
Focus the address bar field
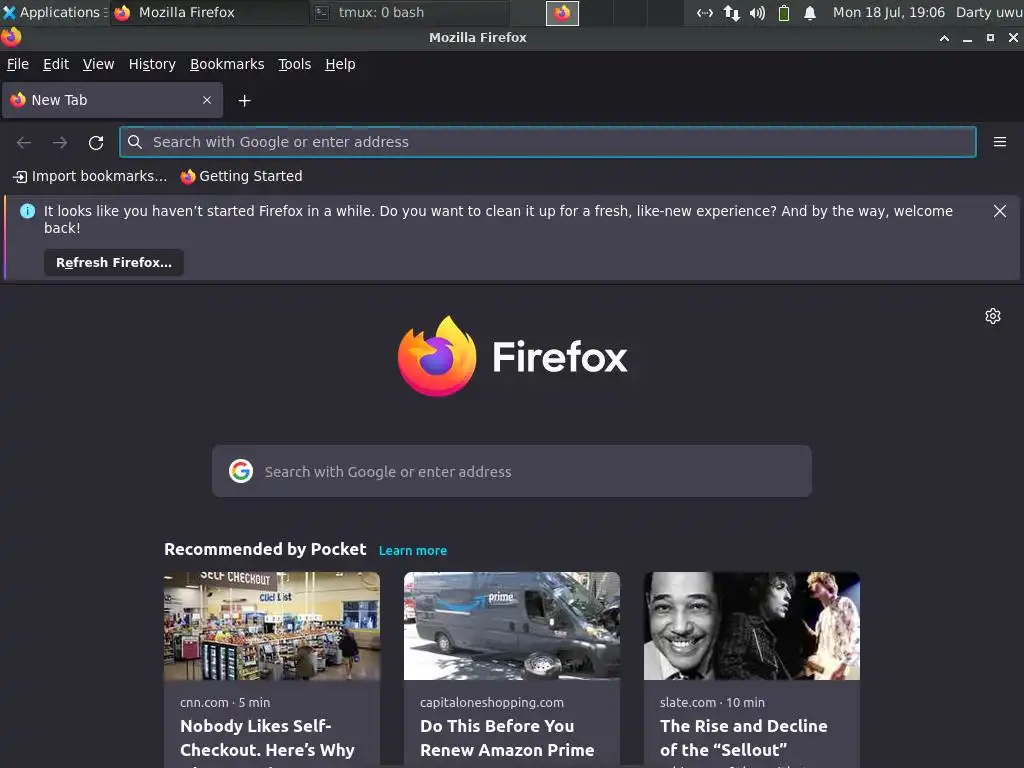[x=547, y=142]
